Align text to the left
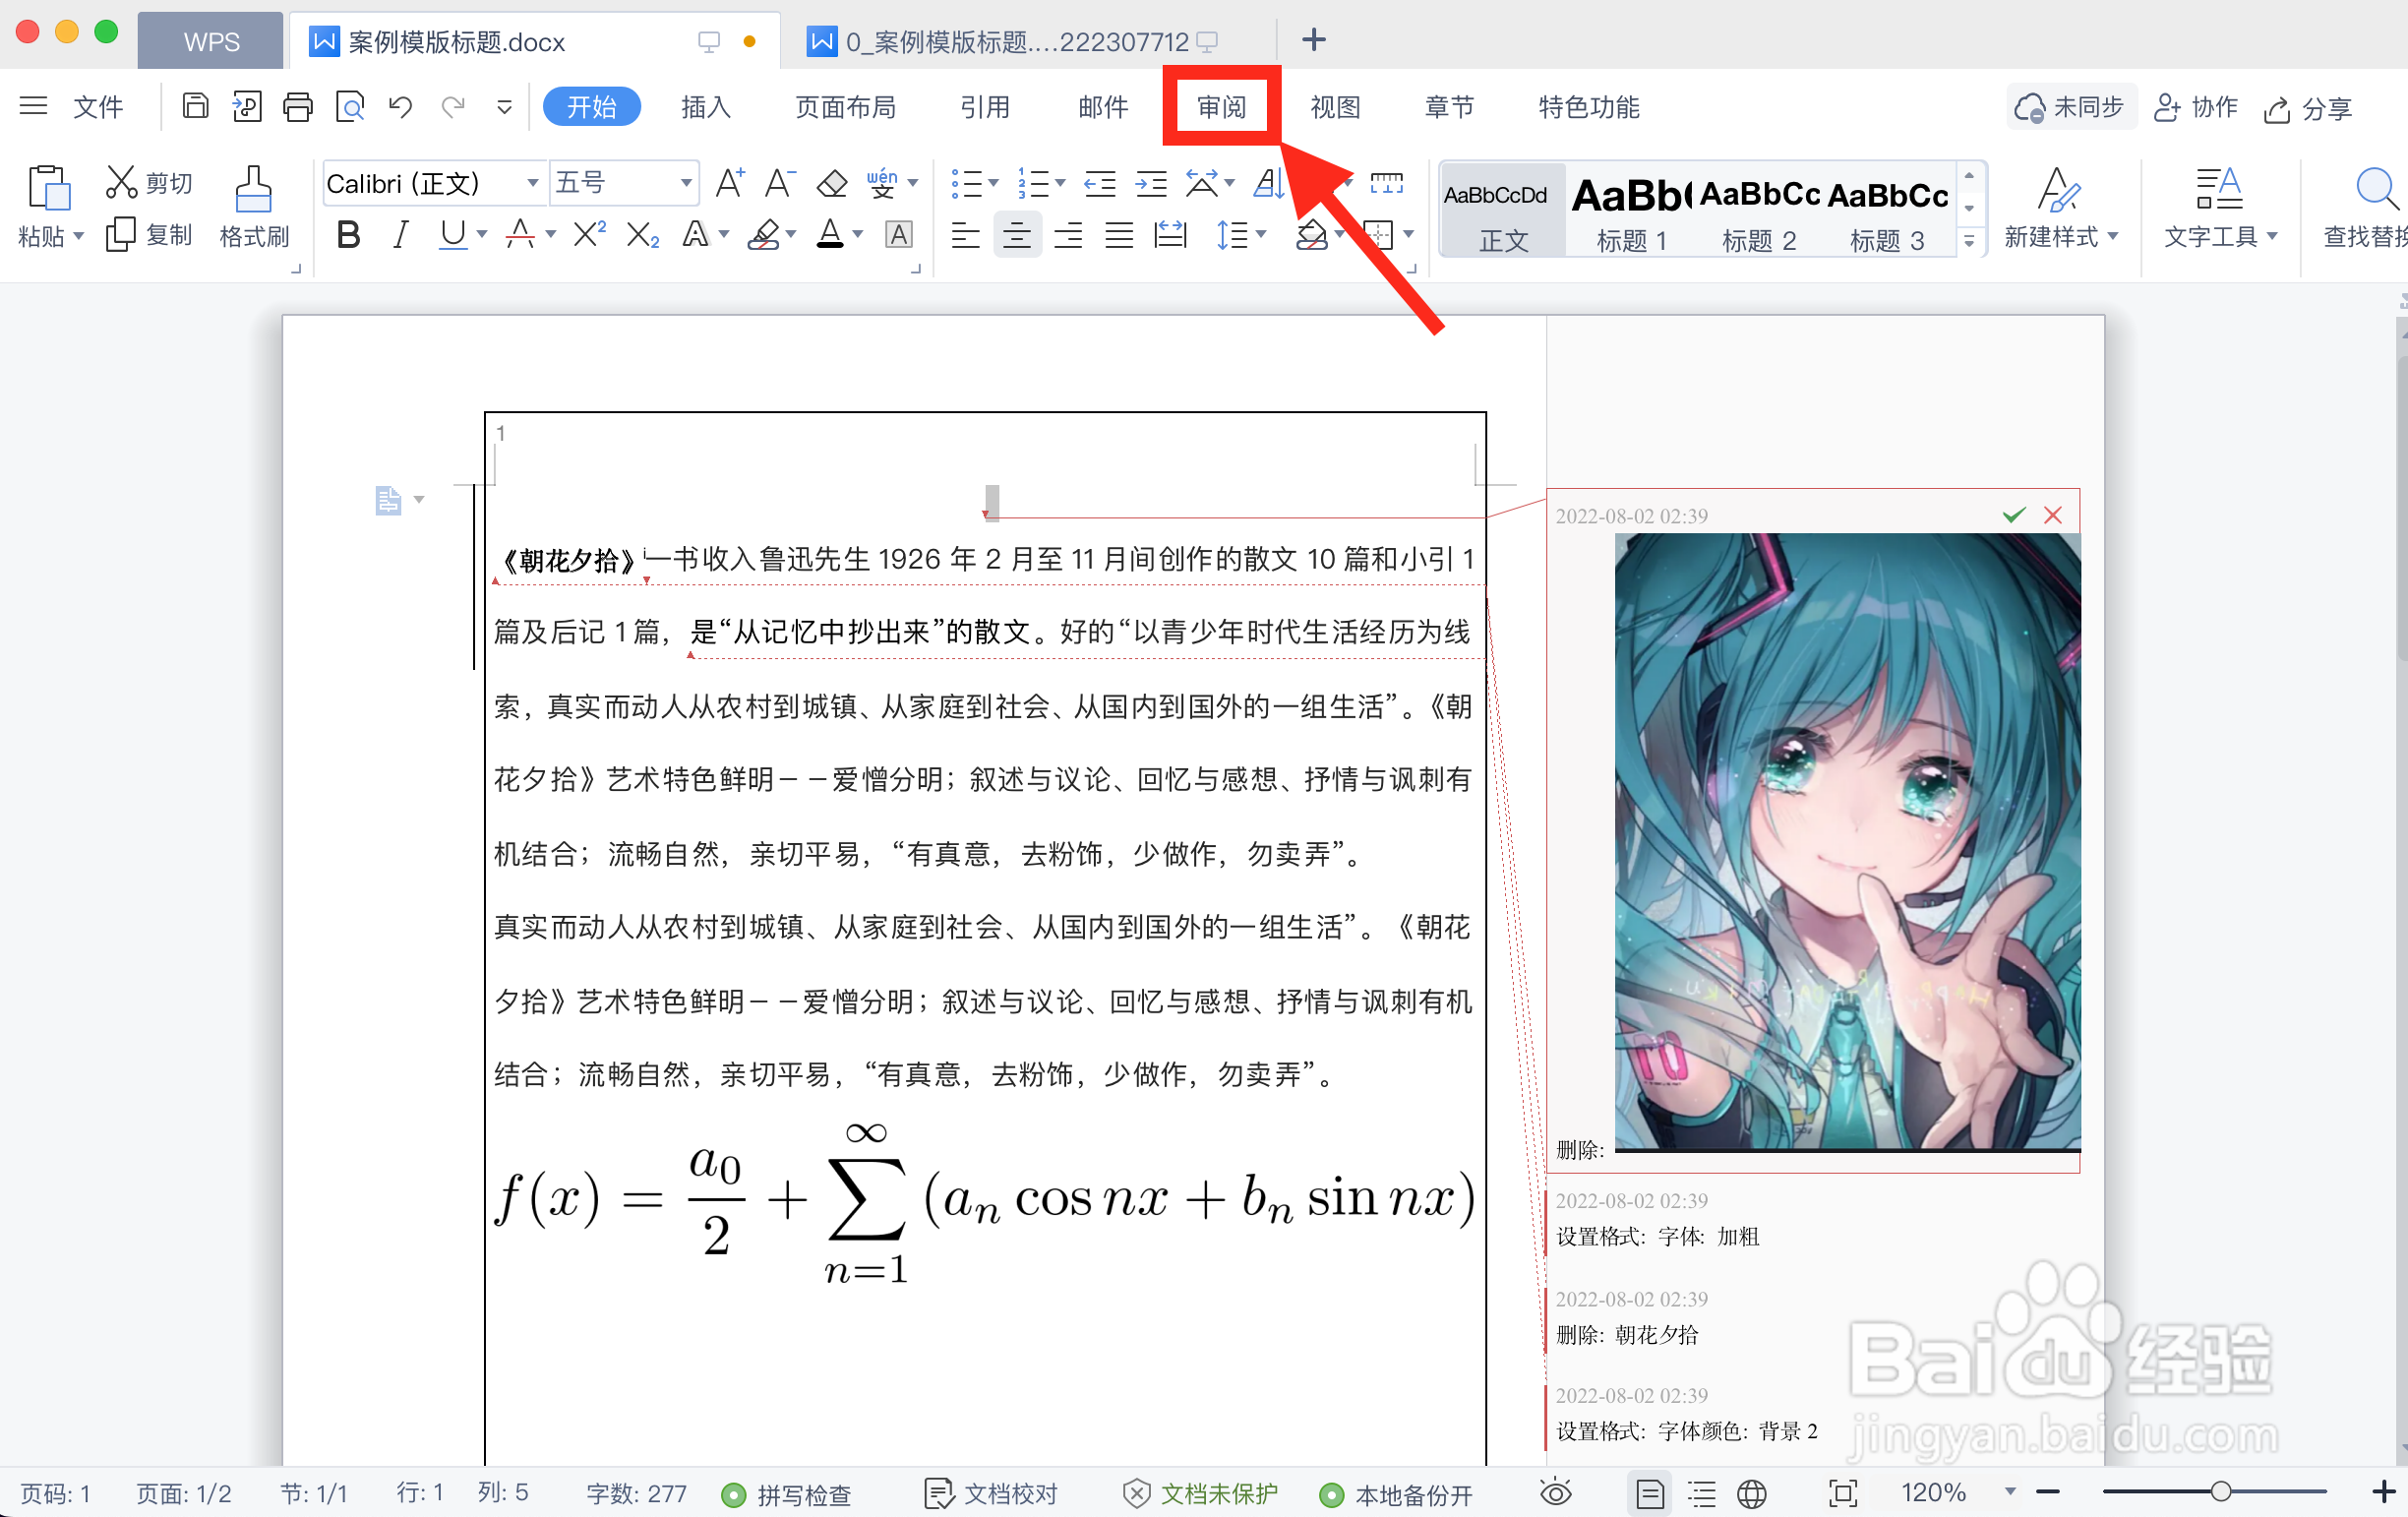This screenshot has width=2408, height=1517. pos(965,235)
